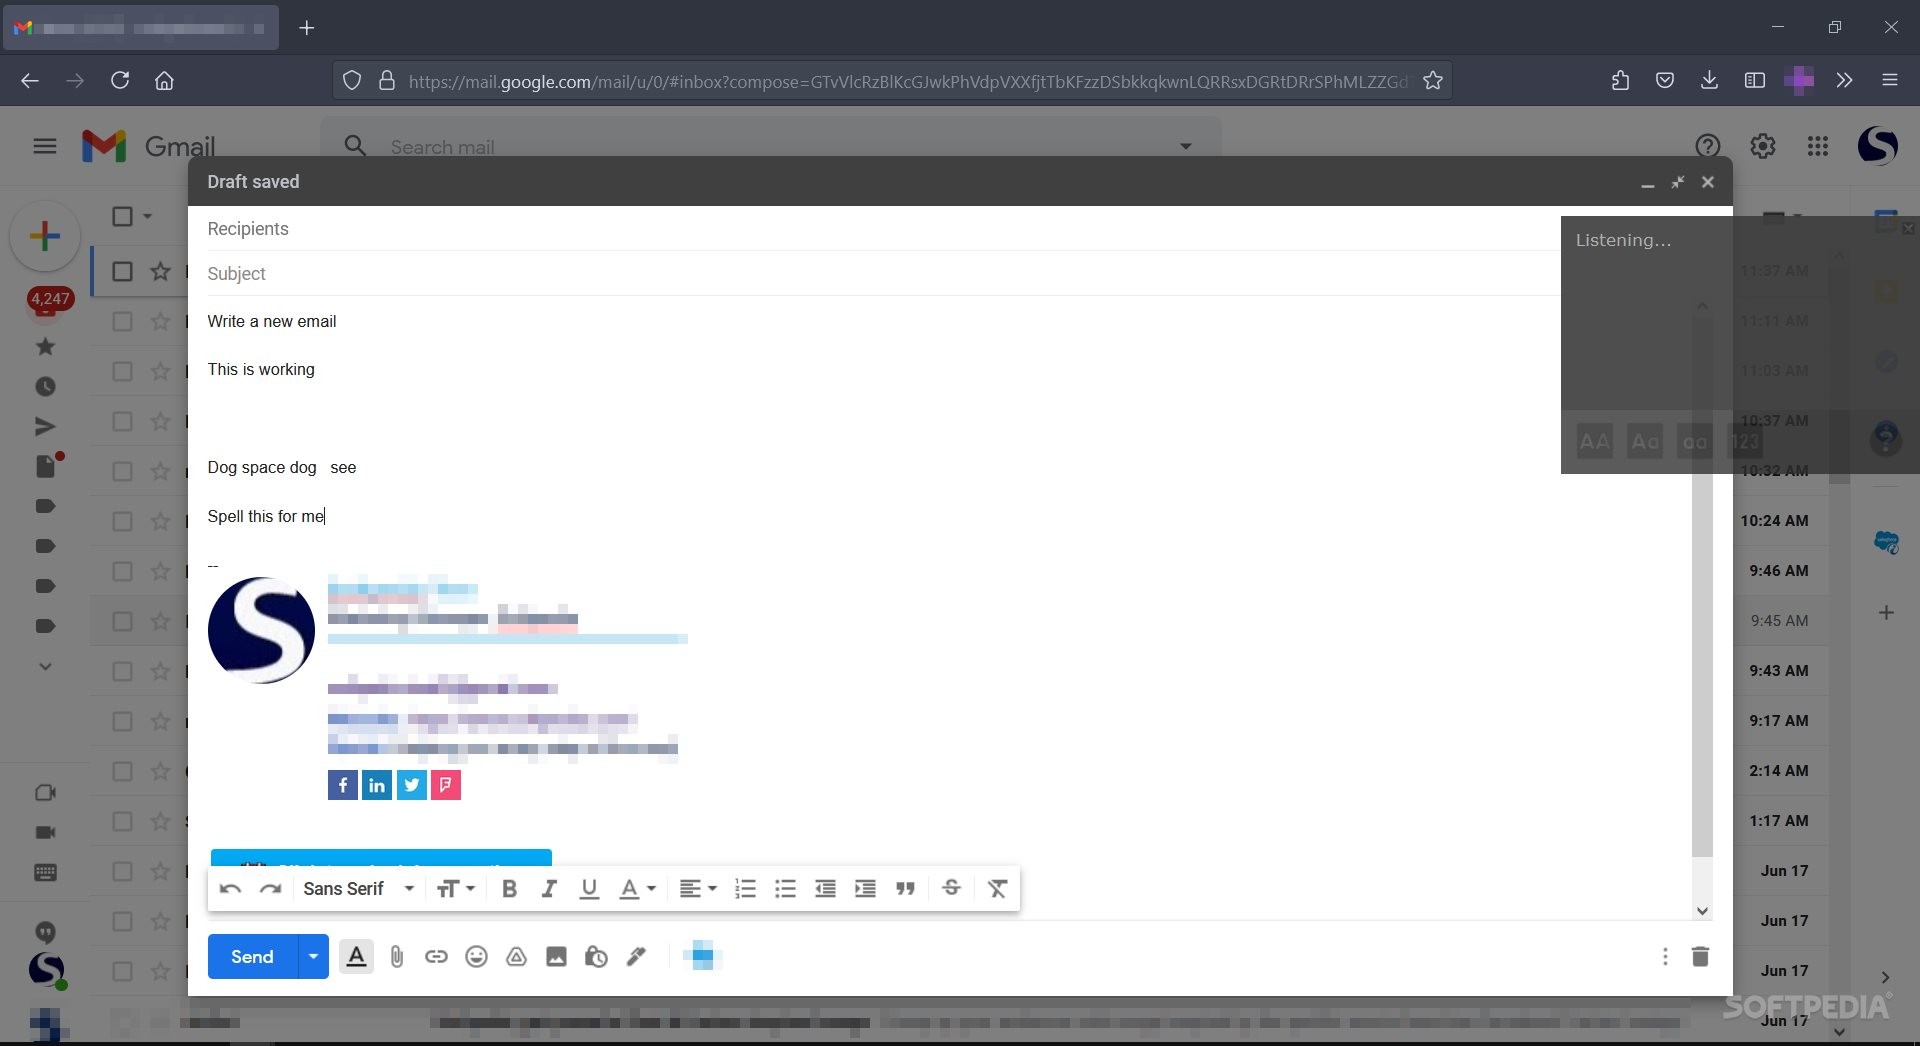Open Gmail support help icon

pos(1708,146)
